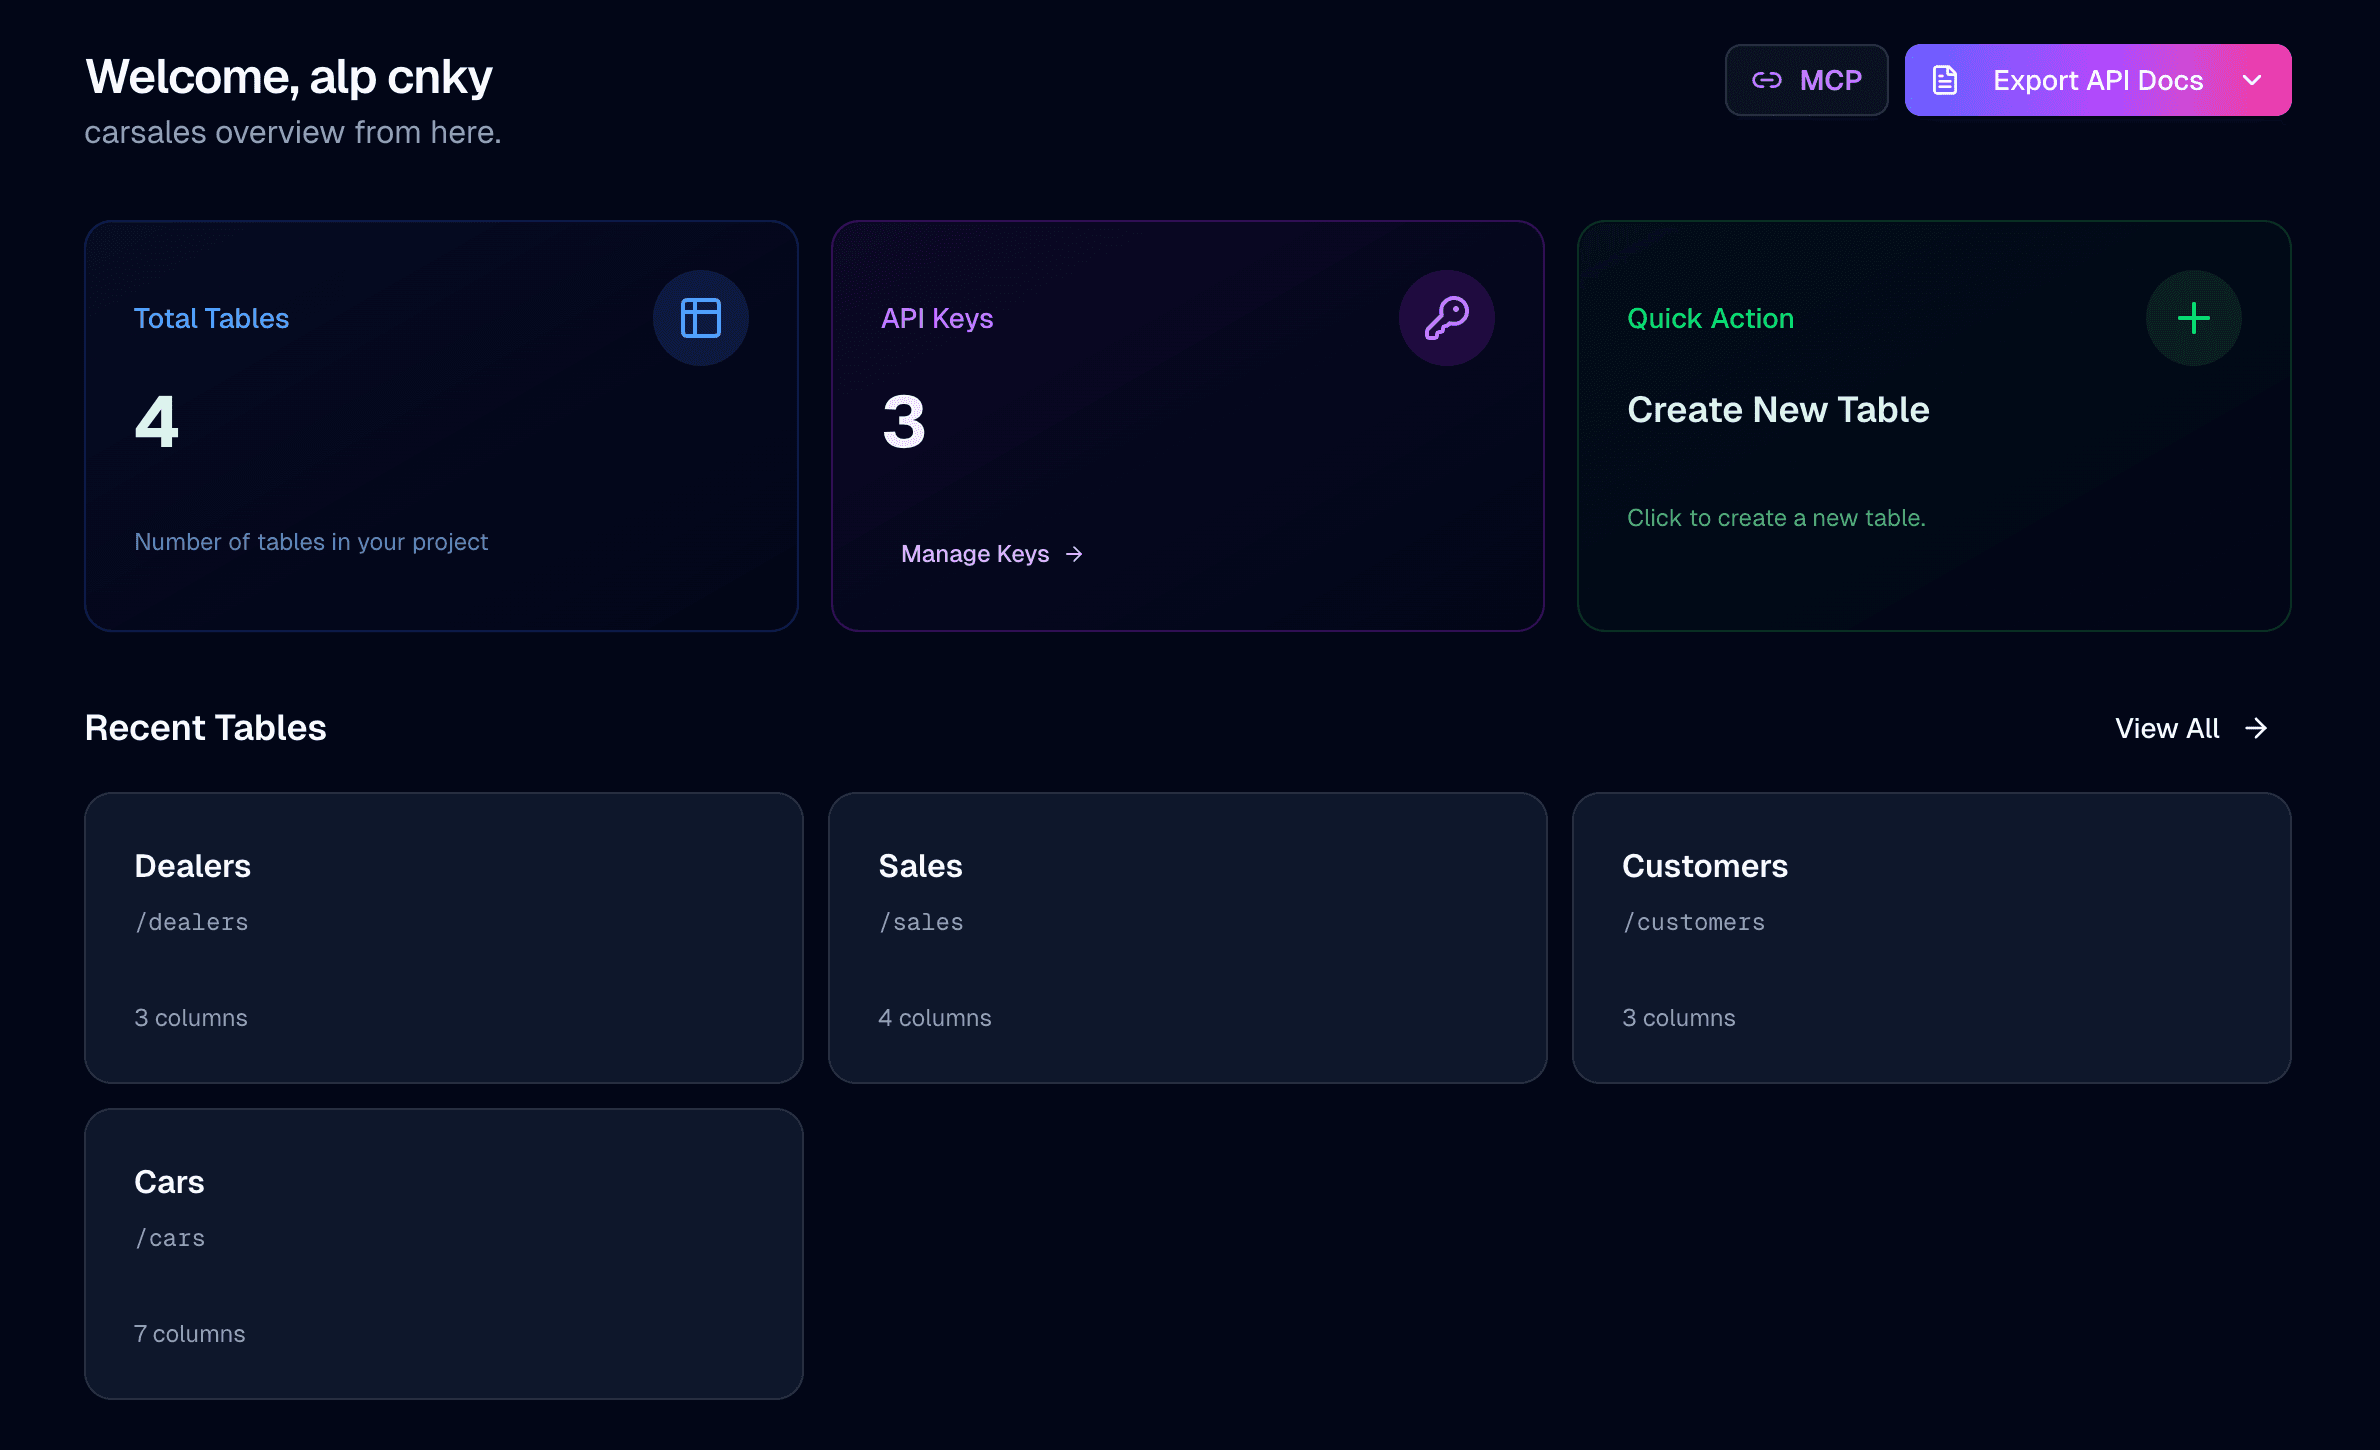Click the /sales endpoint path
This screenshot has width=2380, height=1450.
920,922
